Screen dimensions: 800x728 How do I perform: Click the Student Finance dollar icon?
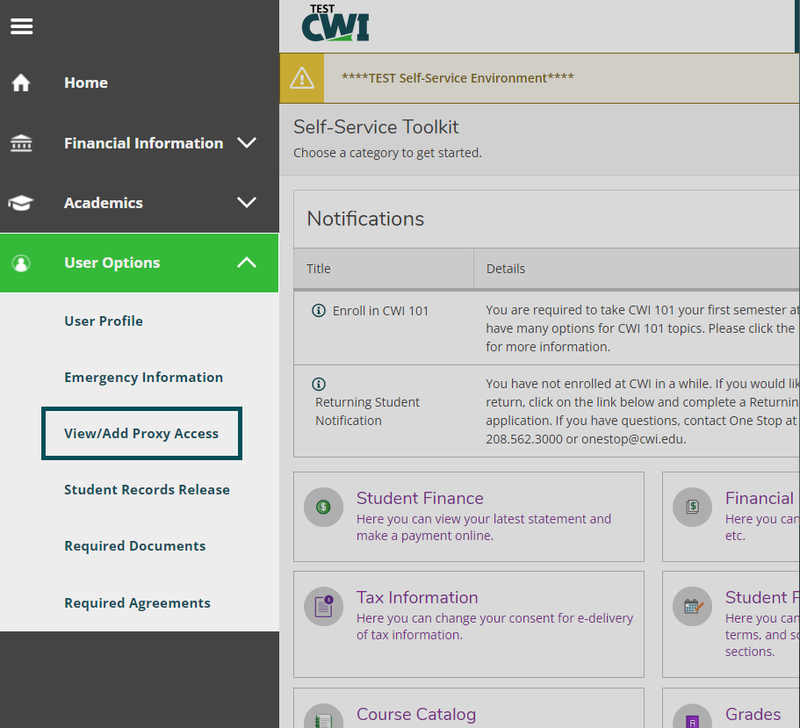point(323,507)
